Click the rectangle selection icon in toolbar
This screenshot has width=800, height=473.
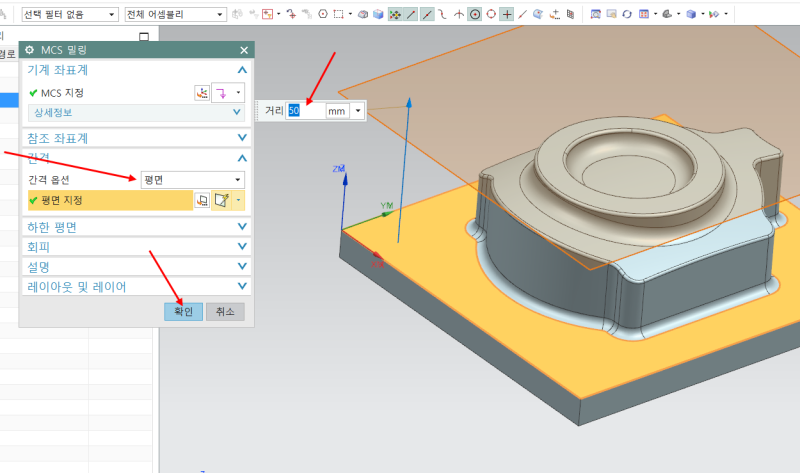coord(337,15)
